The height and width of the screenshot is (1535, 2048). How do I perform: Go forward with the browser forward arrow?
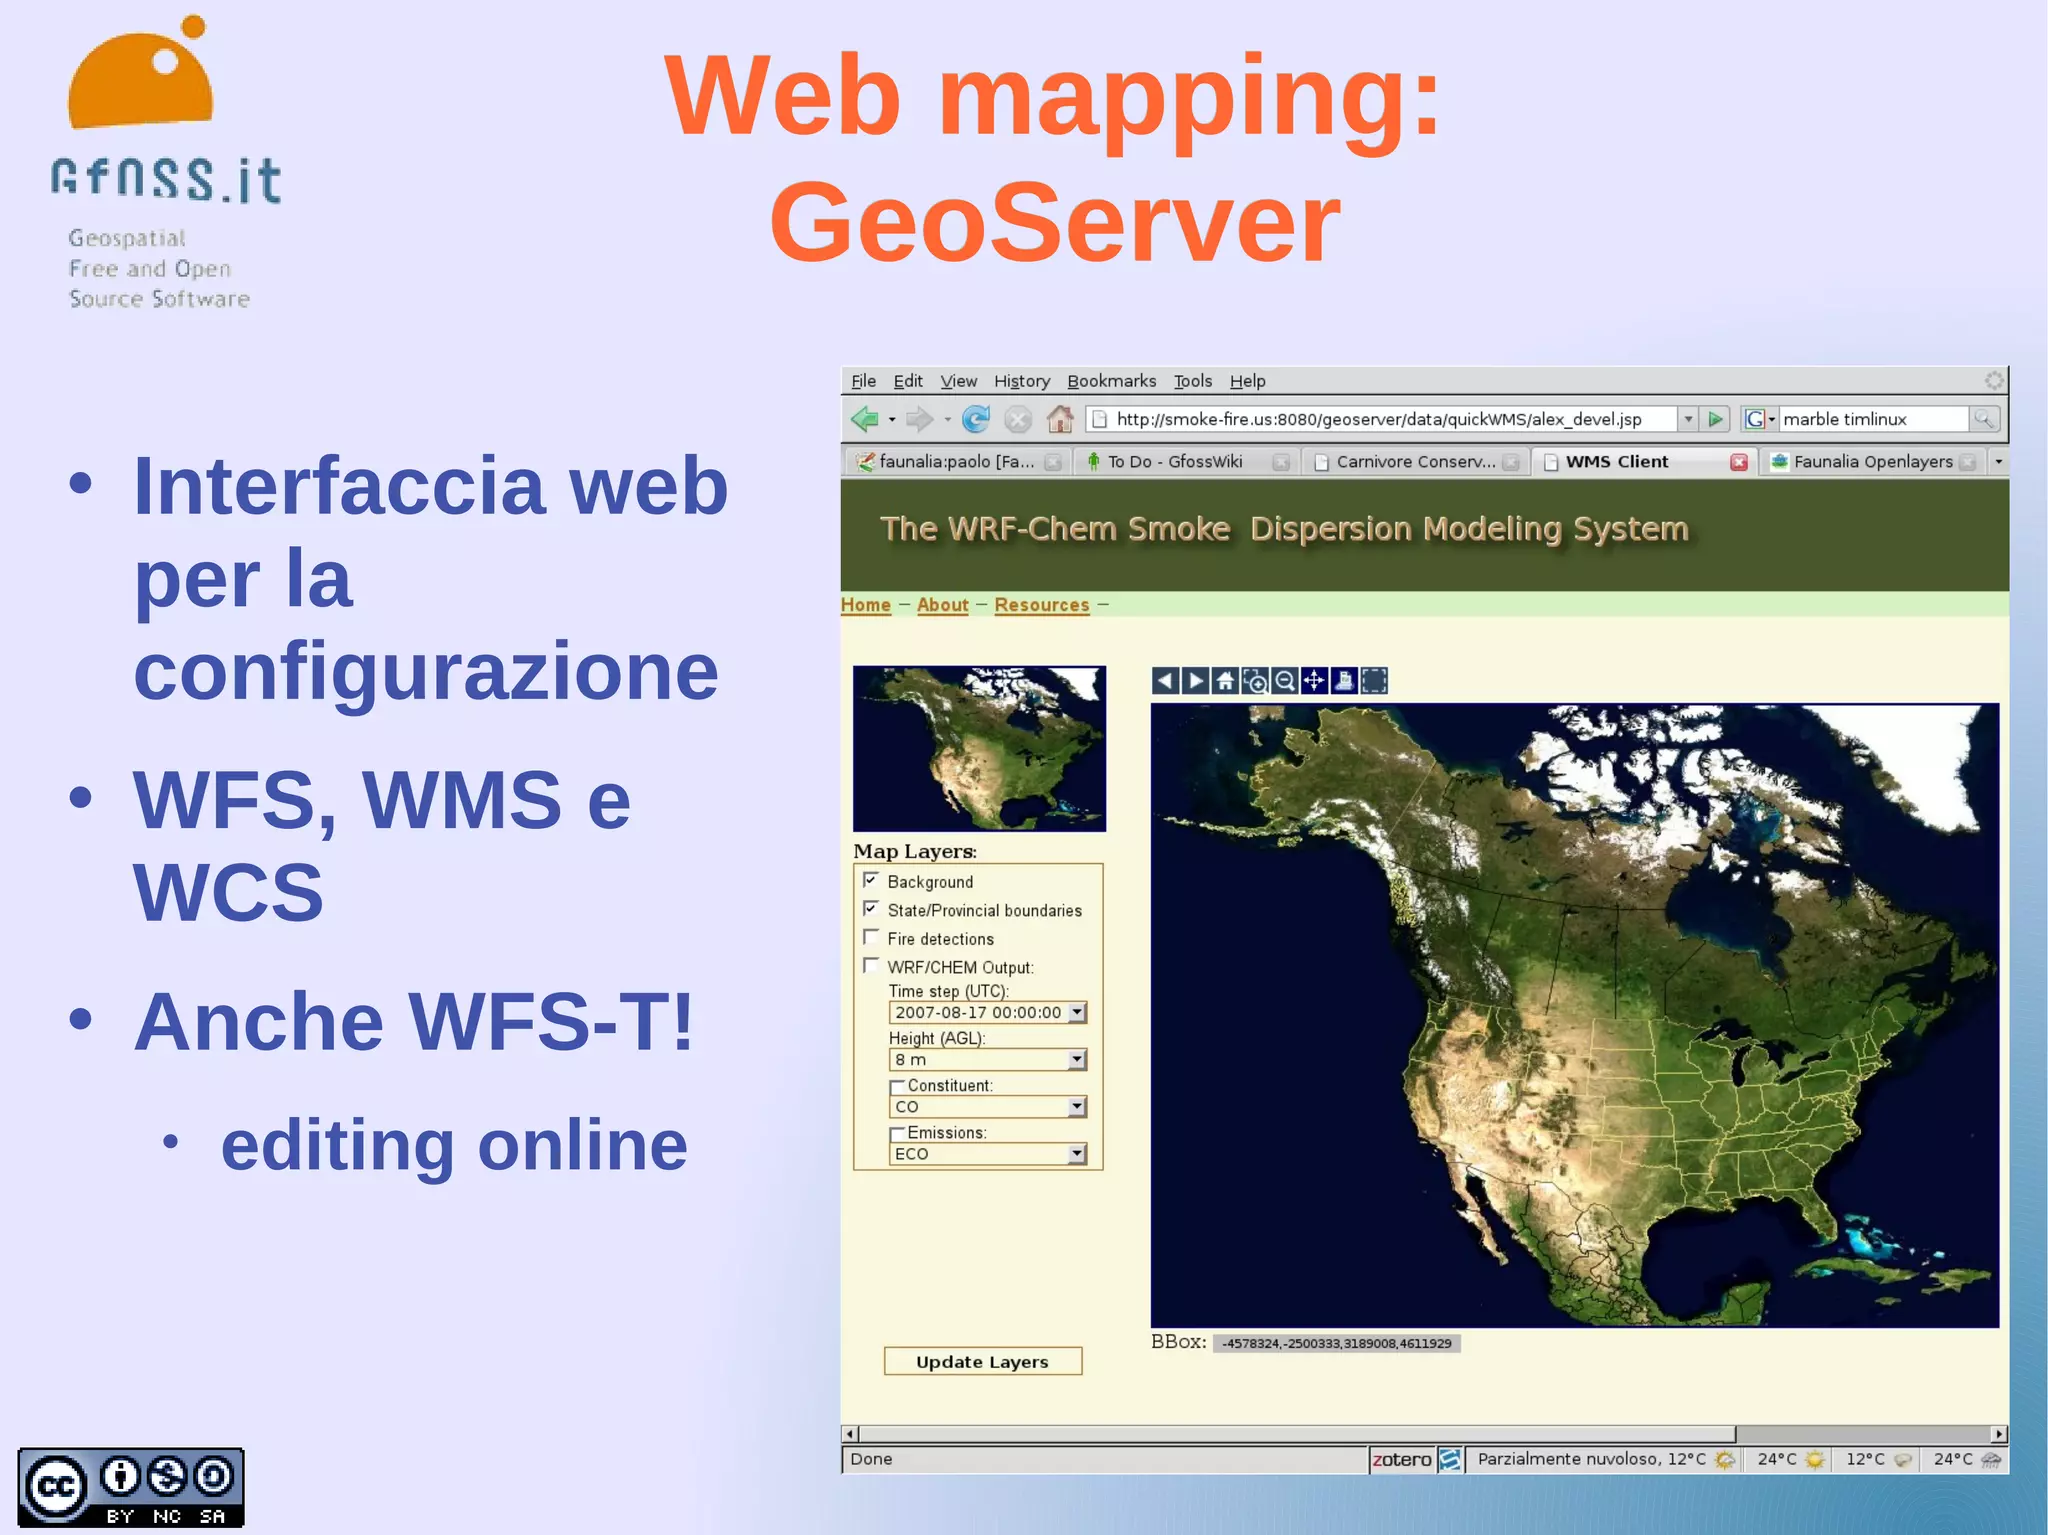pos(919,419)
